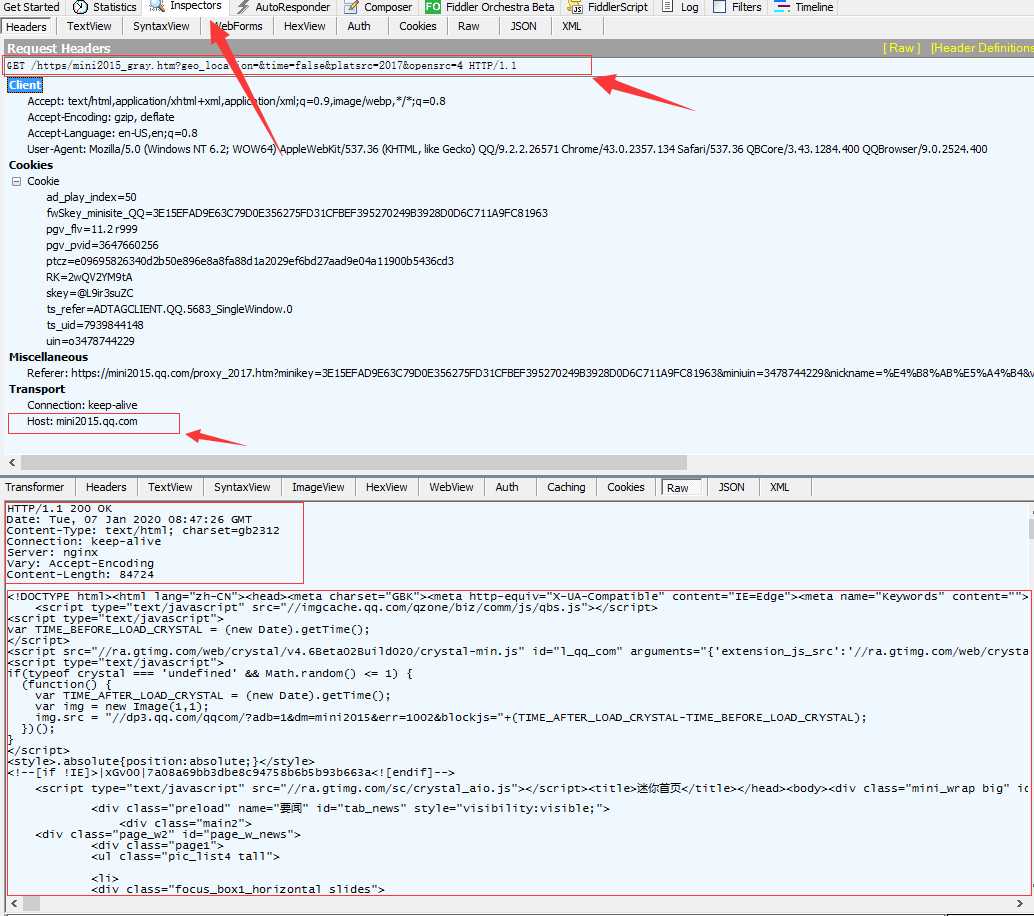Screen dimensions: 1034x916
Task: Show the Log tab
Action: click(x=680, y=7)
